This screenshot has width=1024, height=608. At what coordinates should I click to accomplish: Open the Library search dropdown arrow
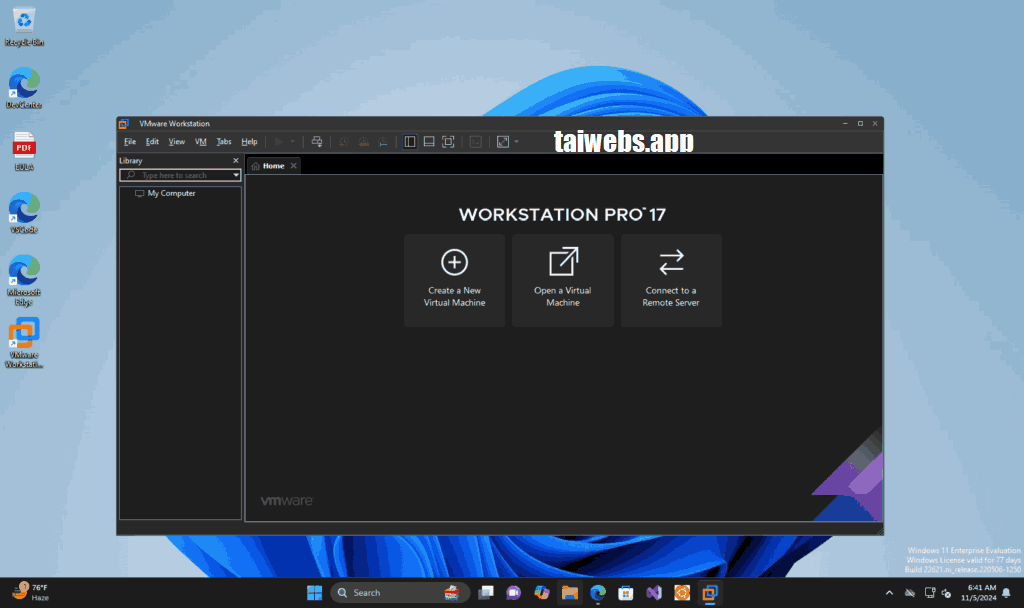[236, 175]
